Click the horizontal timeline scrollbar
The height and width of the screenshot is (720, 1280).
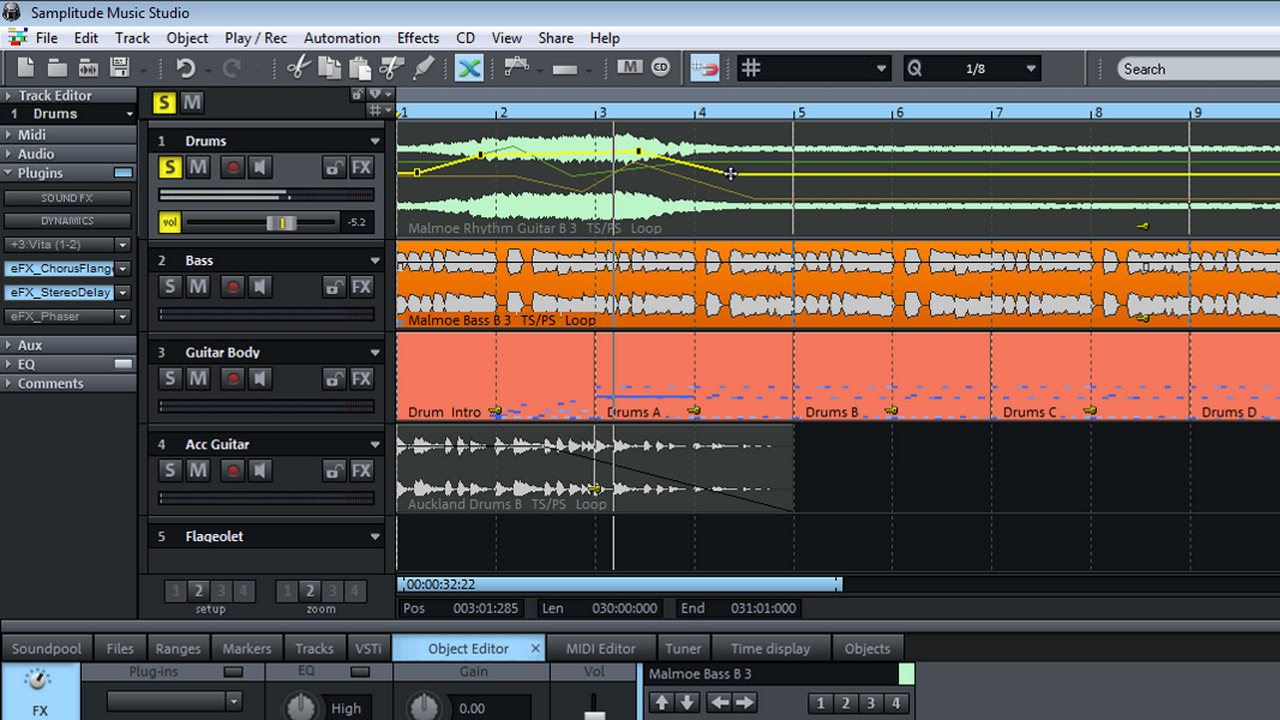[620, 584]
